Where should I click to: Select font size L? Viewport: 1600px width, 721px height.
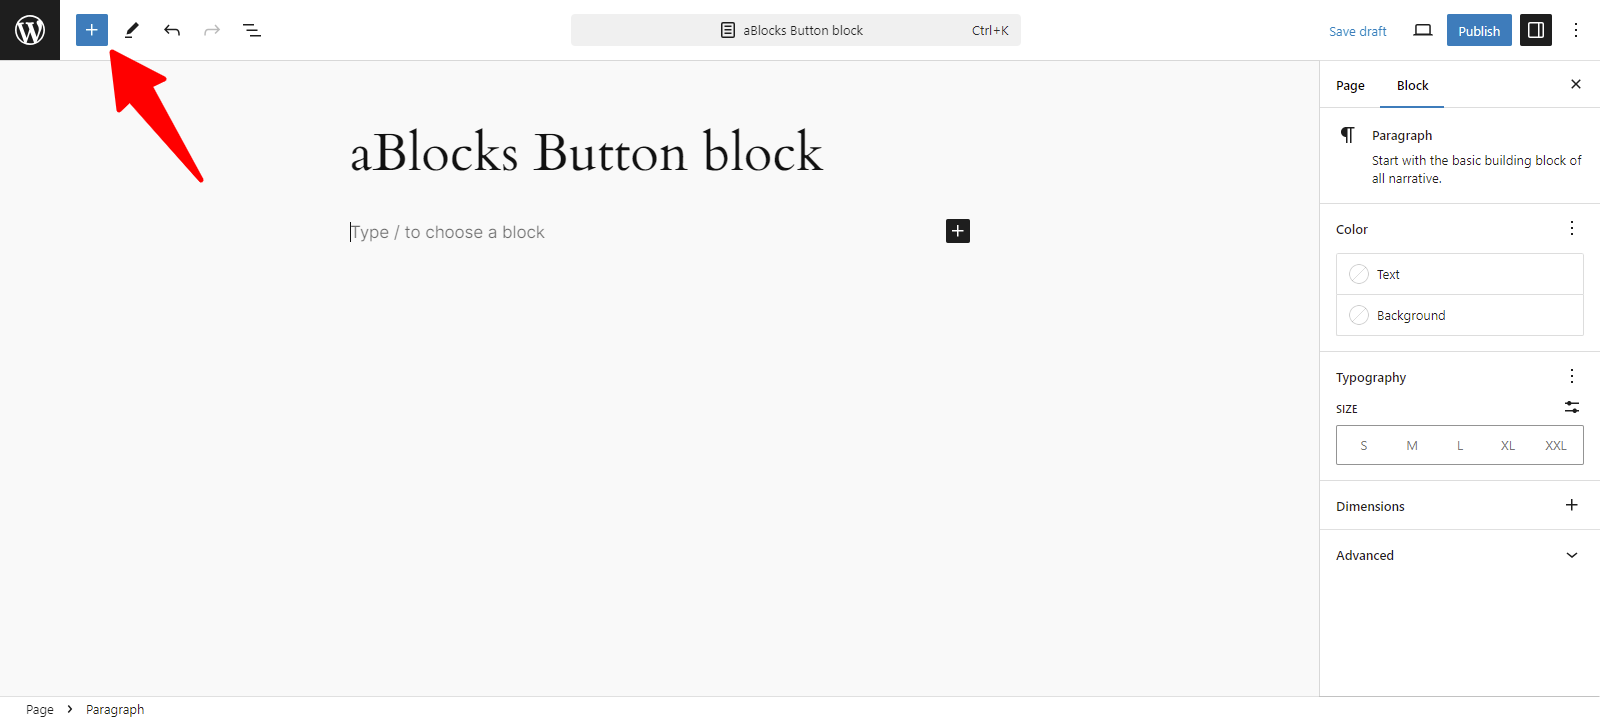(1460, 446)
